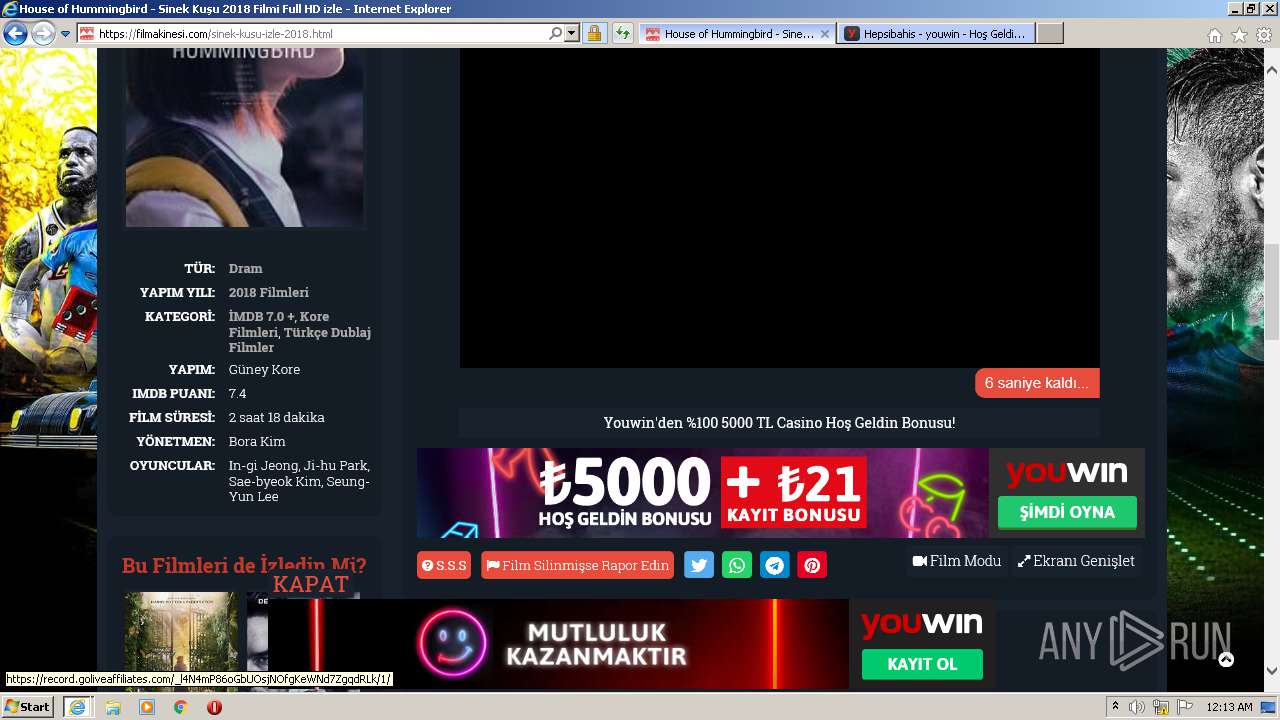Click the volume speaker tray icon
Image resolution: width=1280 pixels, height=720 pixels.
tap(1137, 707)
